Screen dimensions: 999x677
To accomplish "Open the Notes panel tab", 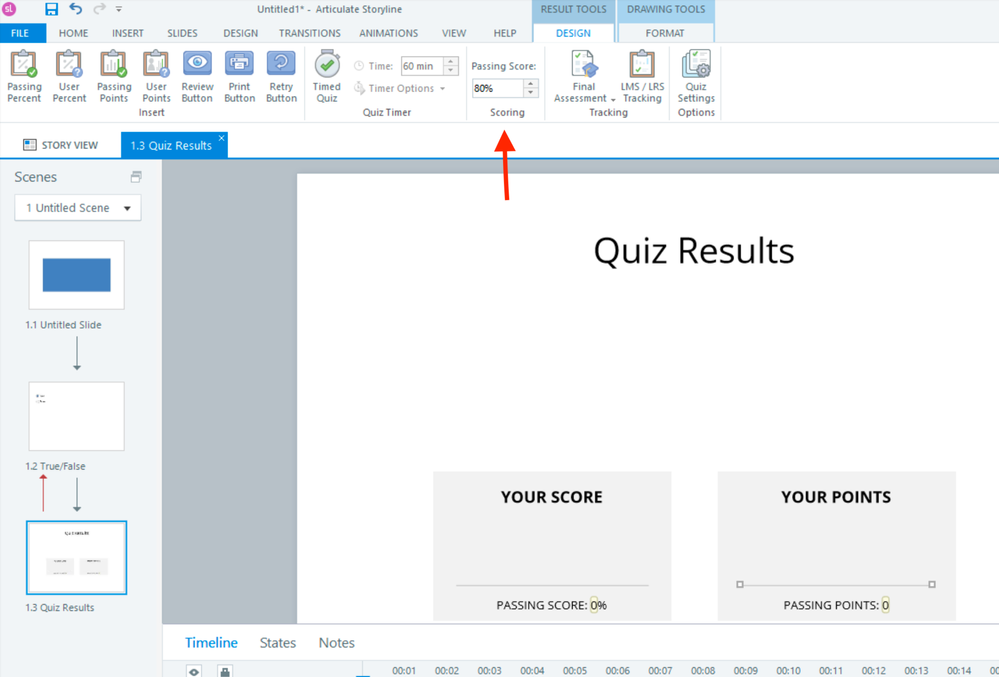I will pos(336,643).
